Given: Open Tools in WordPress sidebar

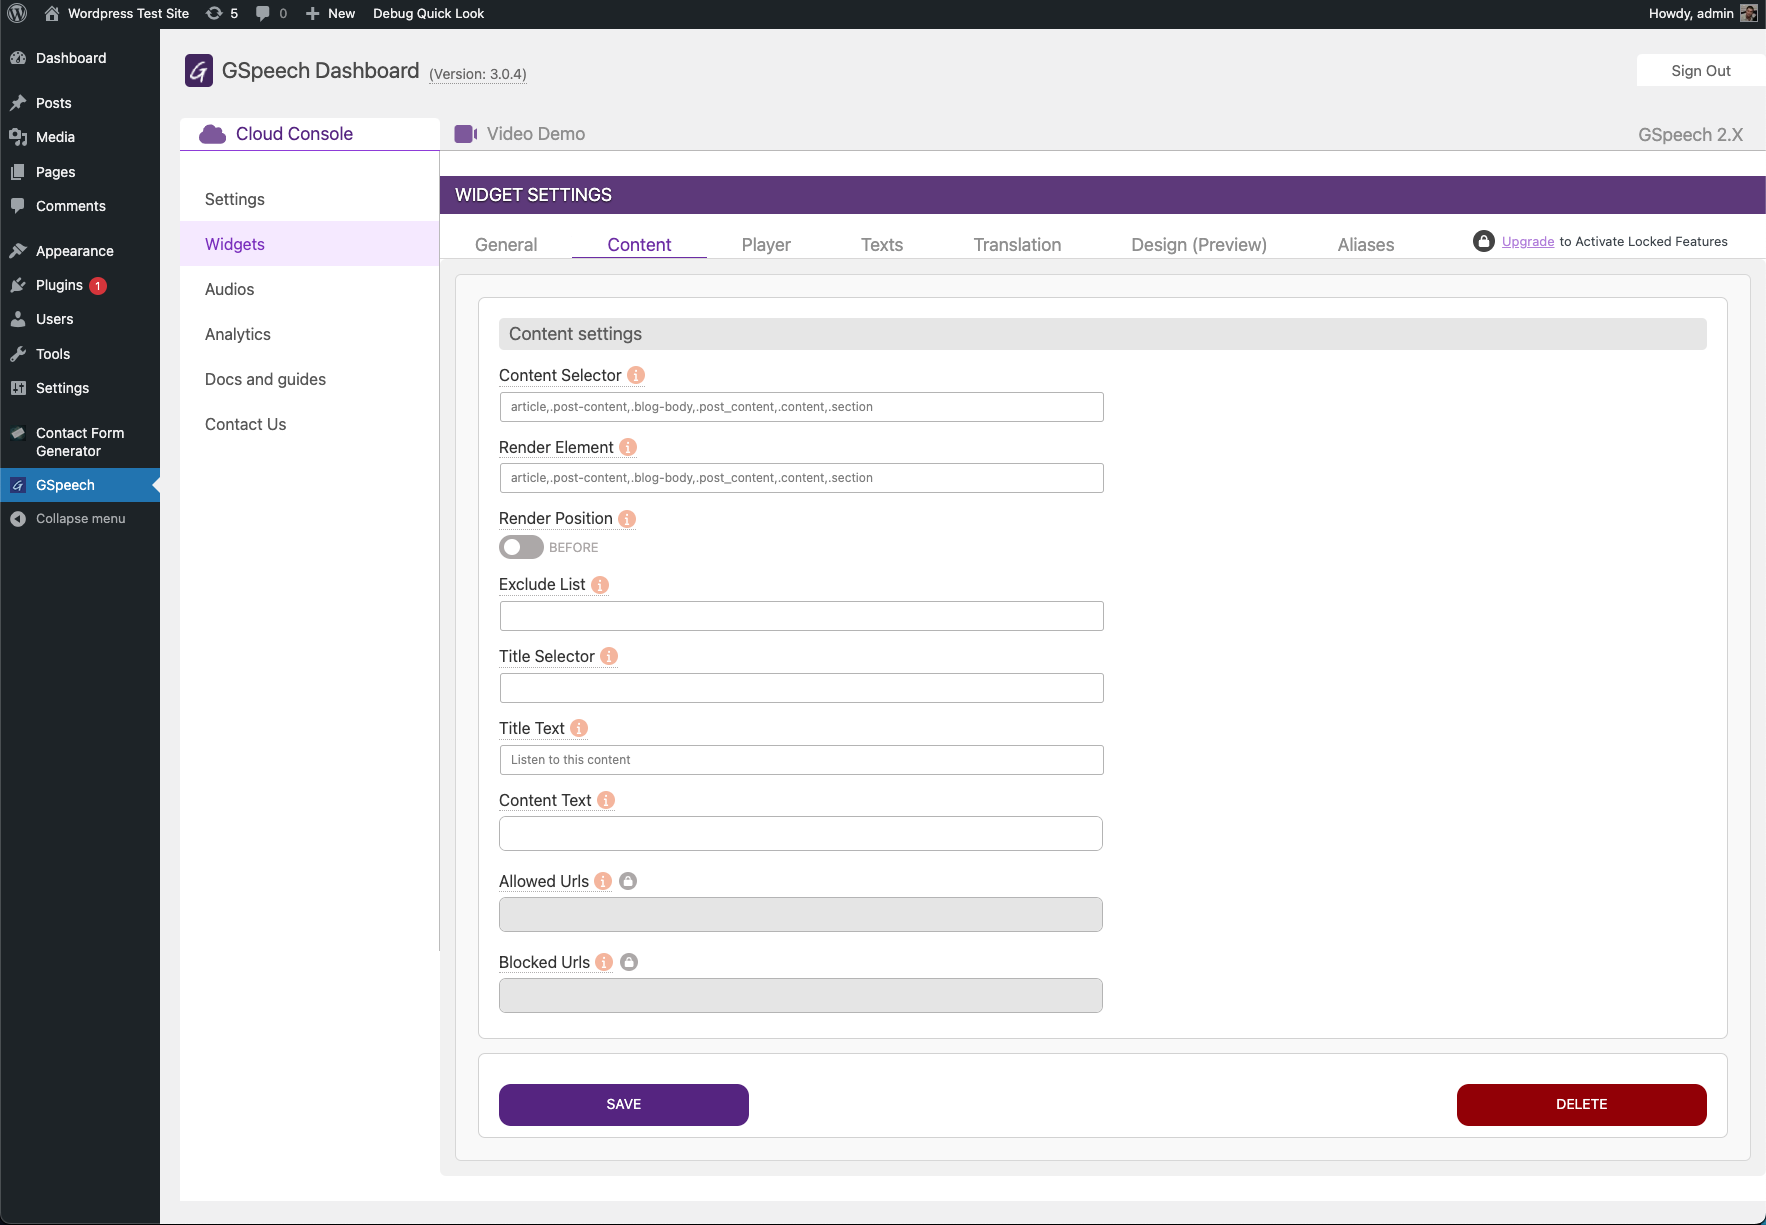Looking at the screenshot, I should [x=80, y=354].
